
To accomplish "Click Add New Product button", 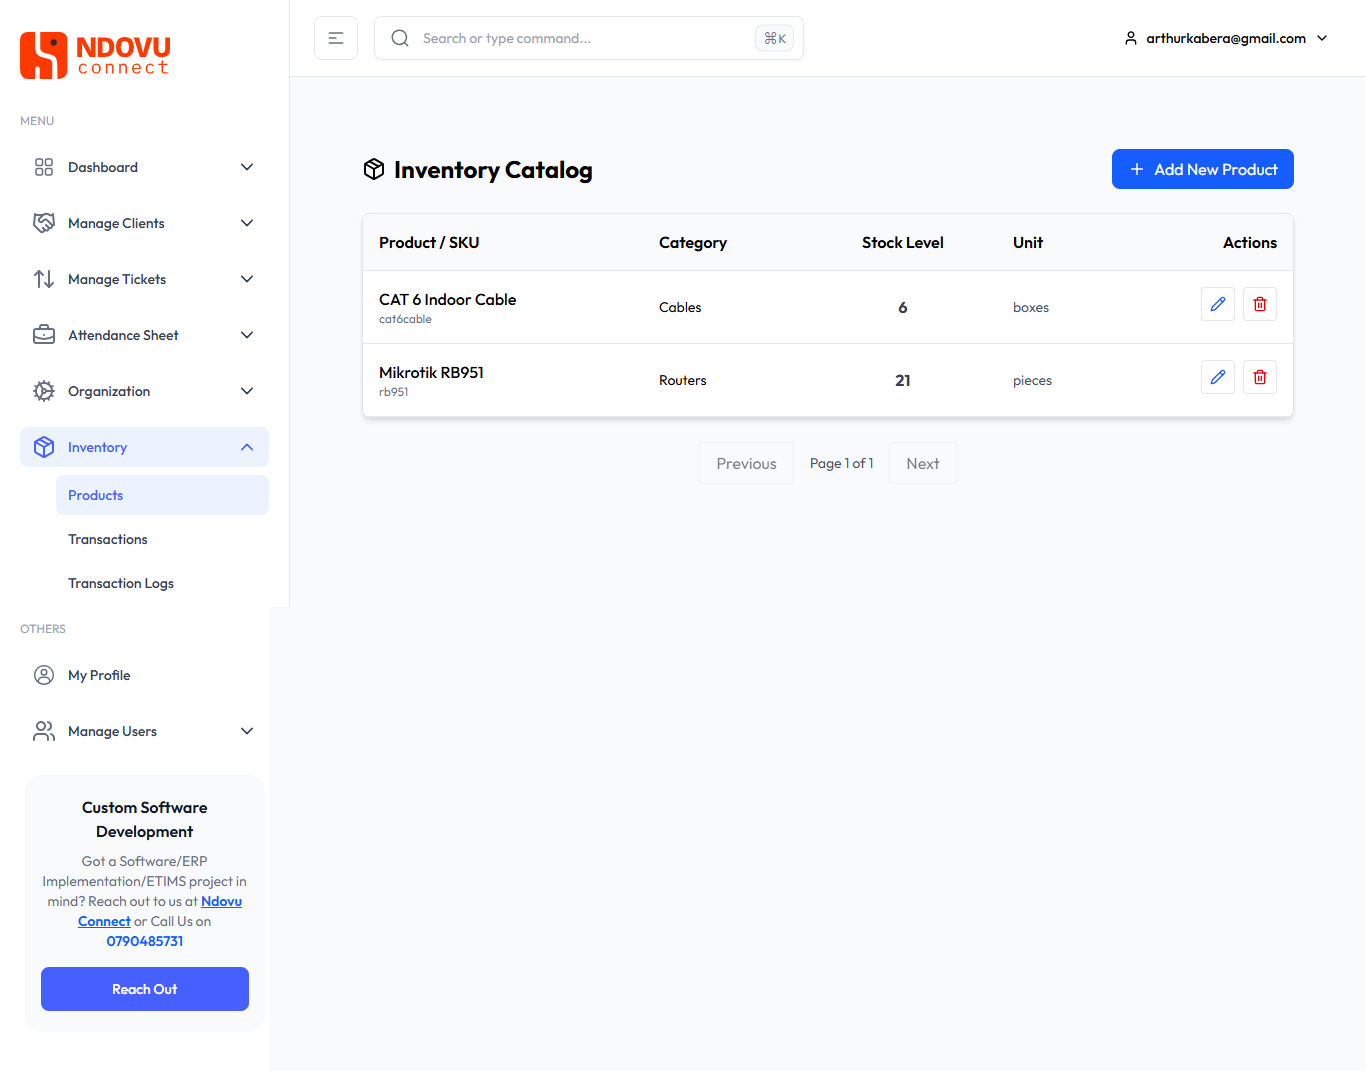I will (1202, 169).
